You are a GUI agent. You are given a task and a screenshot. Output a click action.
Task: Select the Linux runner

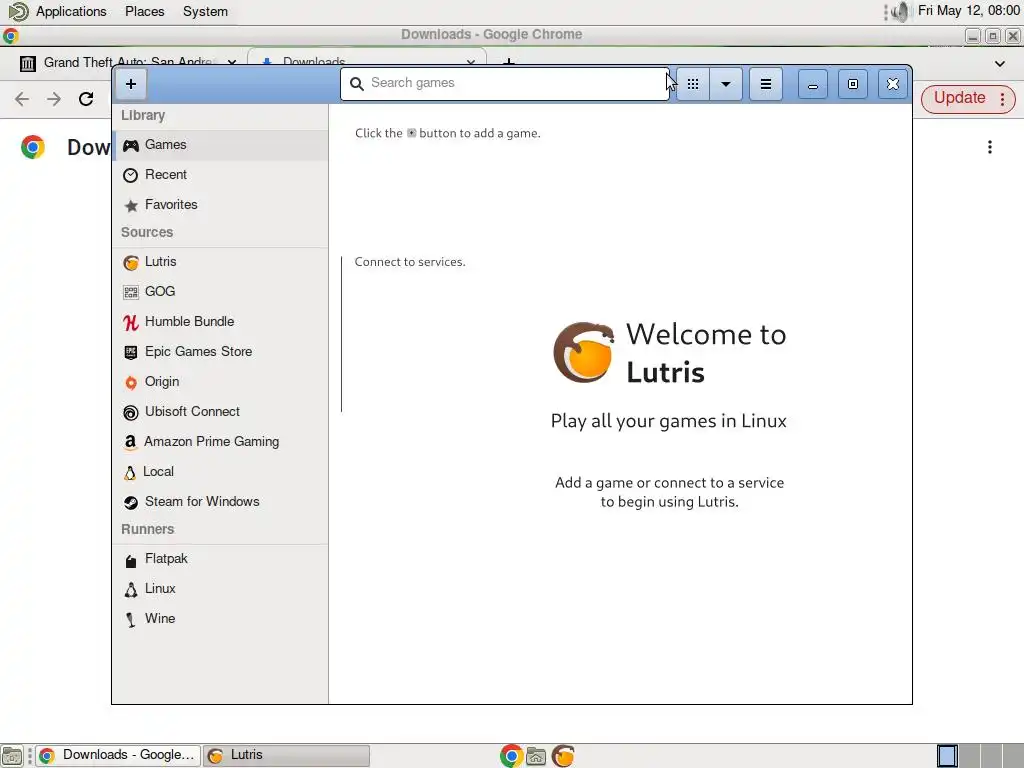[221, 589]
